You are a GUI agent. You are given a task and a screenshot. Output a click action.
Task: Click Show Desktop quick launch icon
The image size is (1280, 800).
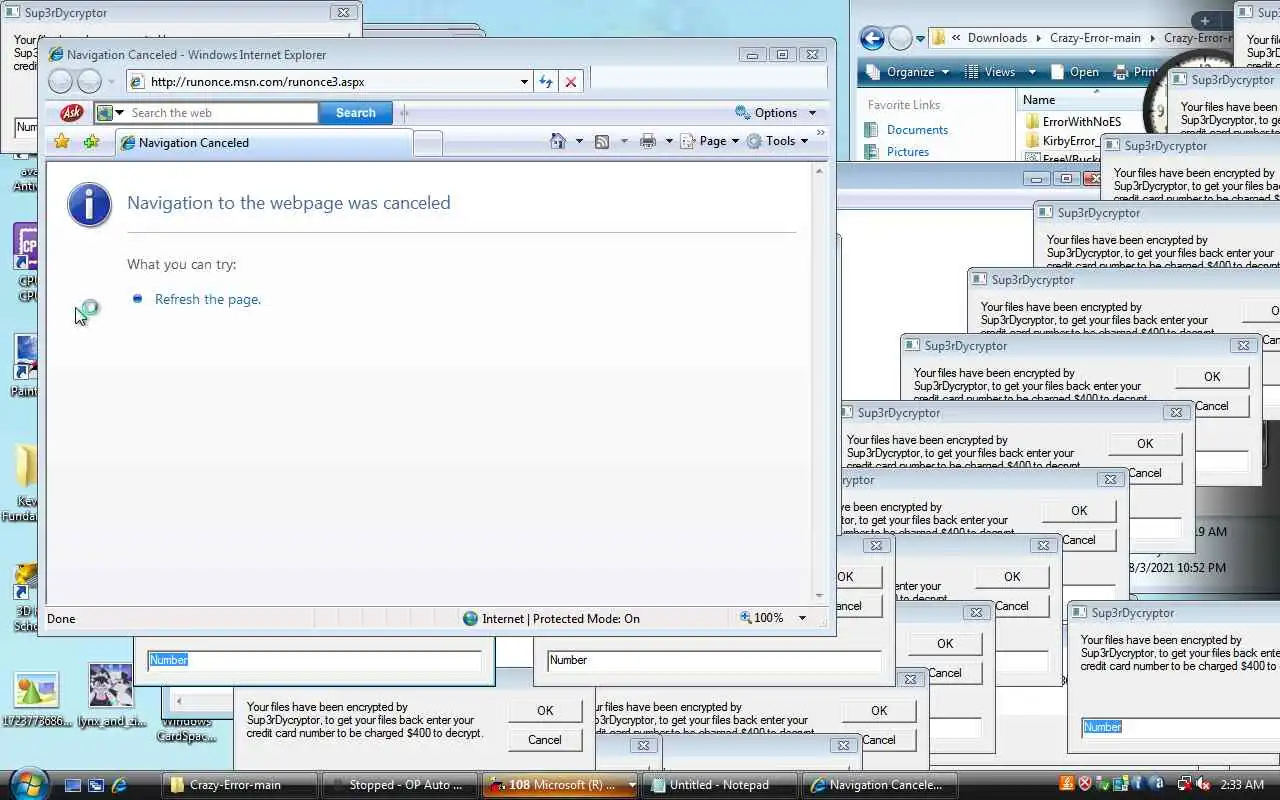click(x=72, y=785)
